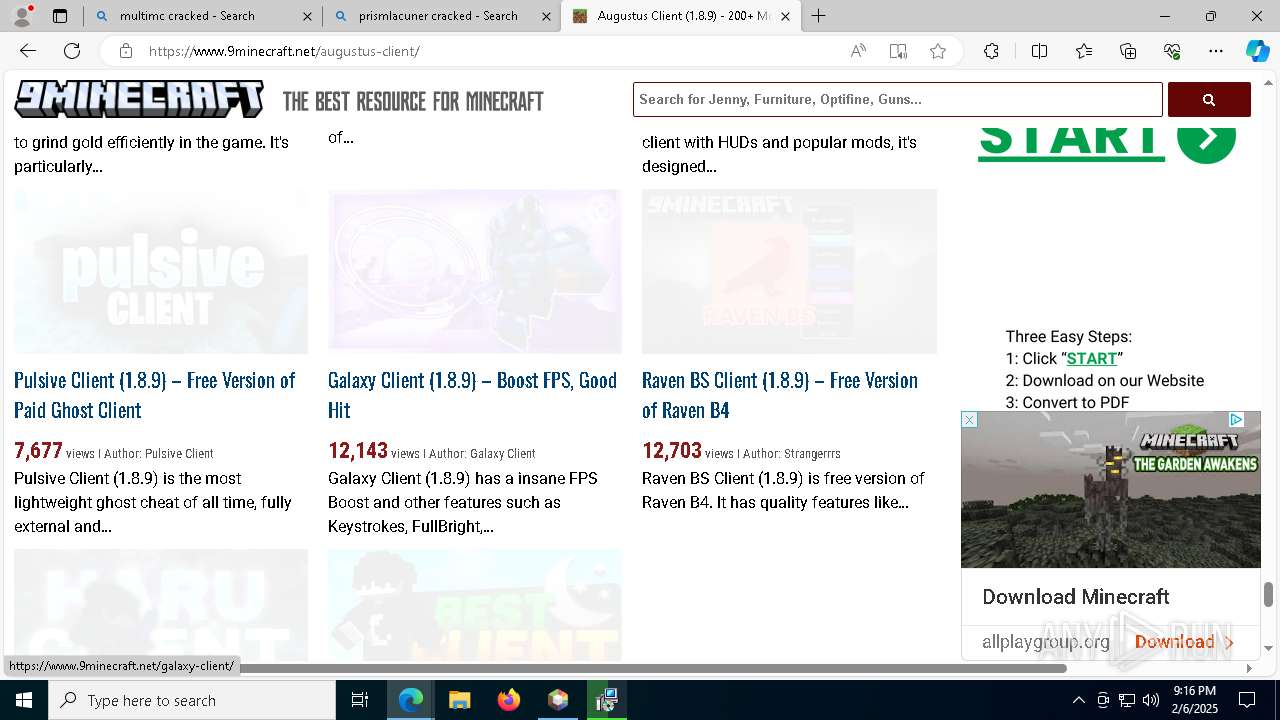Screen dimensions: 1280x720
Task: Open Pulsive Client (1.8.9) title link
Action: [x=155, y=395]
